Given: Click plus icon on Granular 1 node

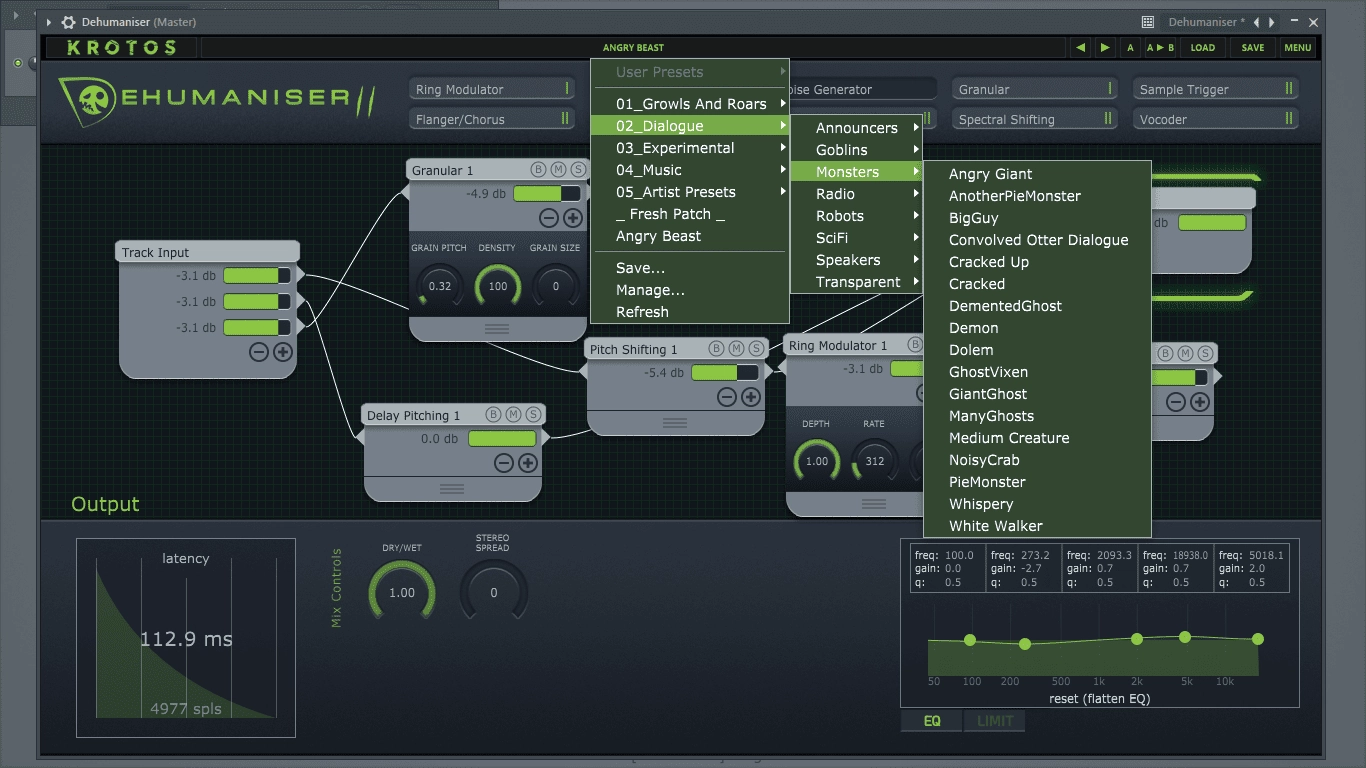Looking at the screenshot, I should point(572,218).
